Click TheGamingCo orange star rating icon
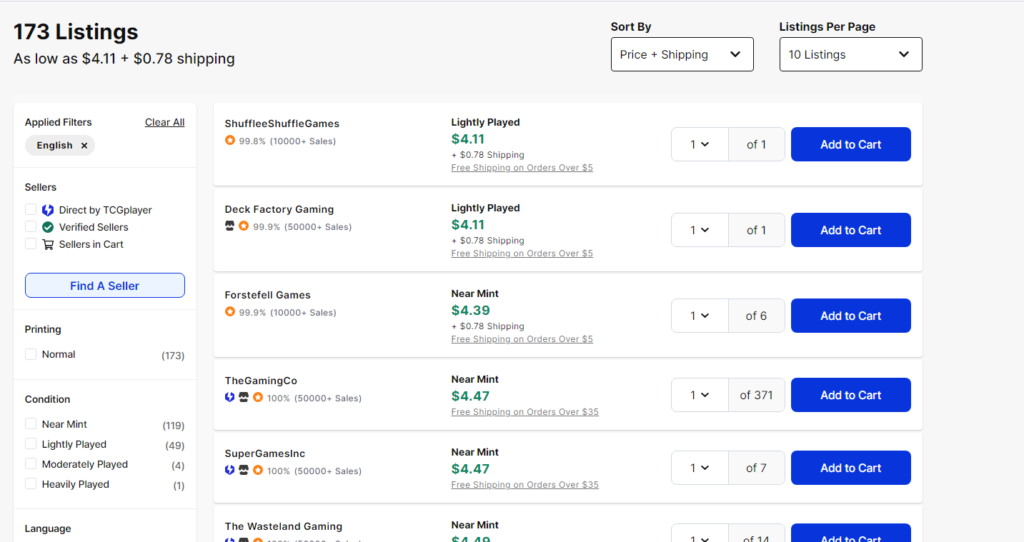The width and height of the screenshot is (1024, 542). pyautogui.click(x=258, y=397)
